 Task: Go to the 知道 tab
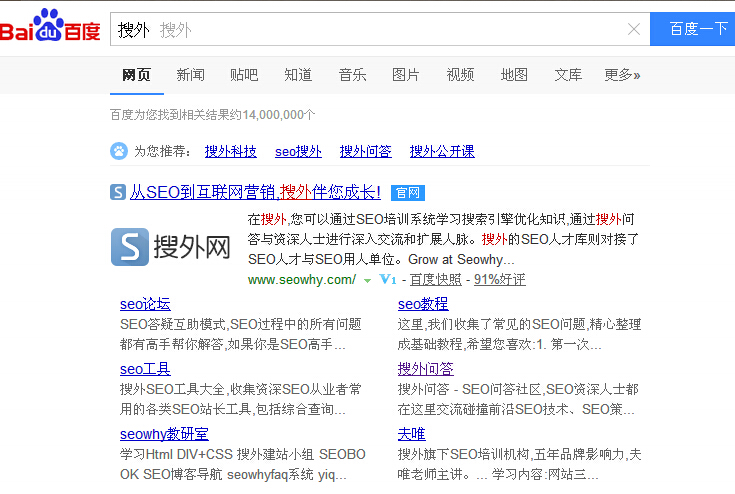pyautogui.click(x=298, y=75)
